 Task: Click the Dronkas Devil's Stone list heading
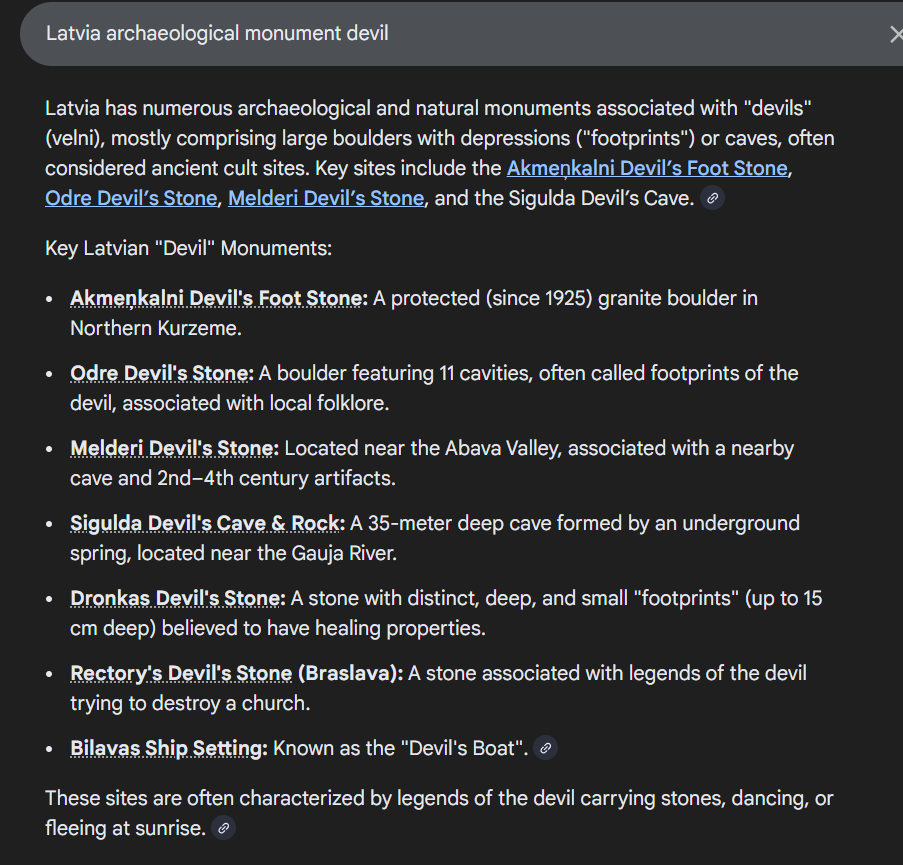pyautogui.click(x=178, y=598)
